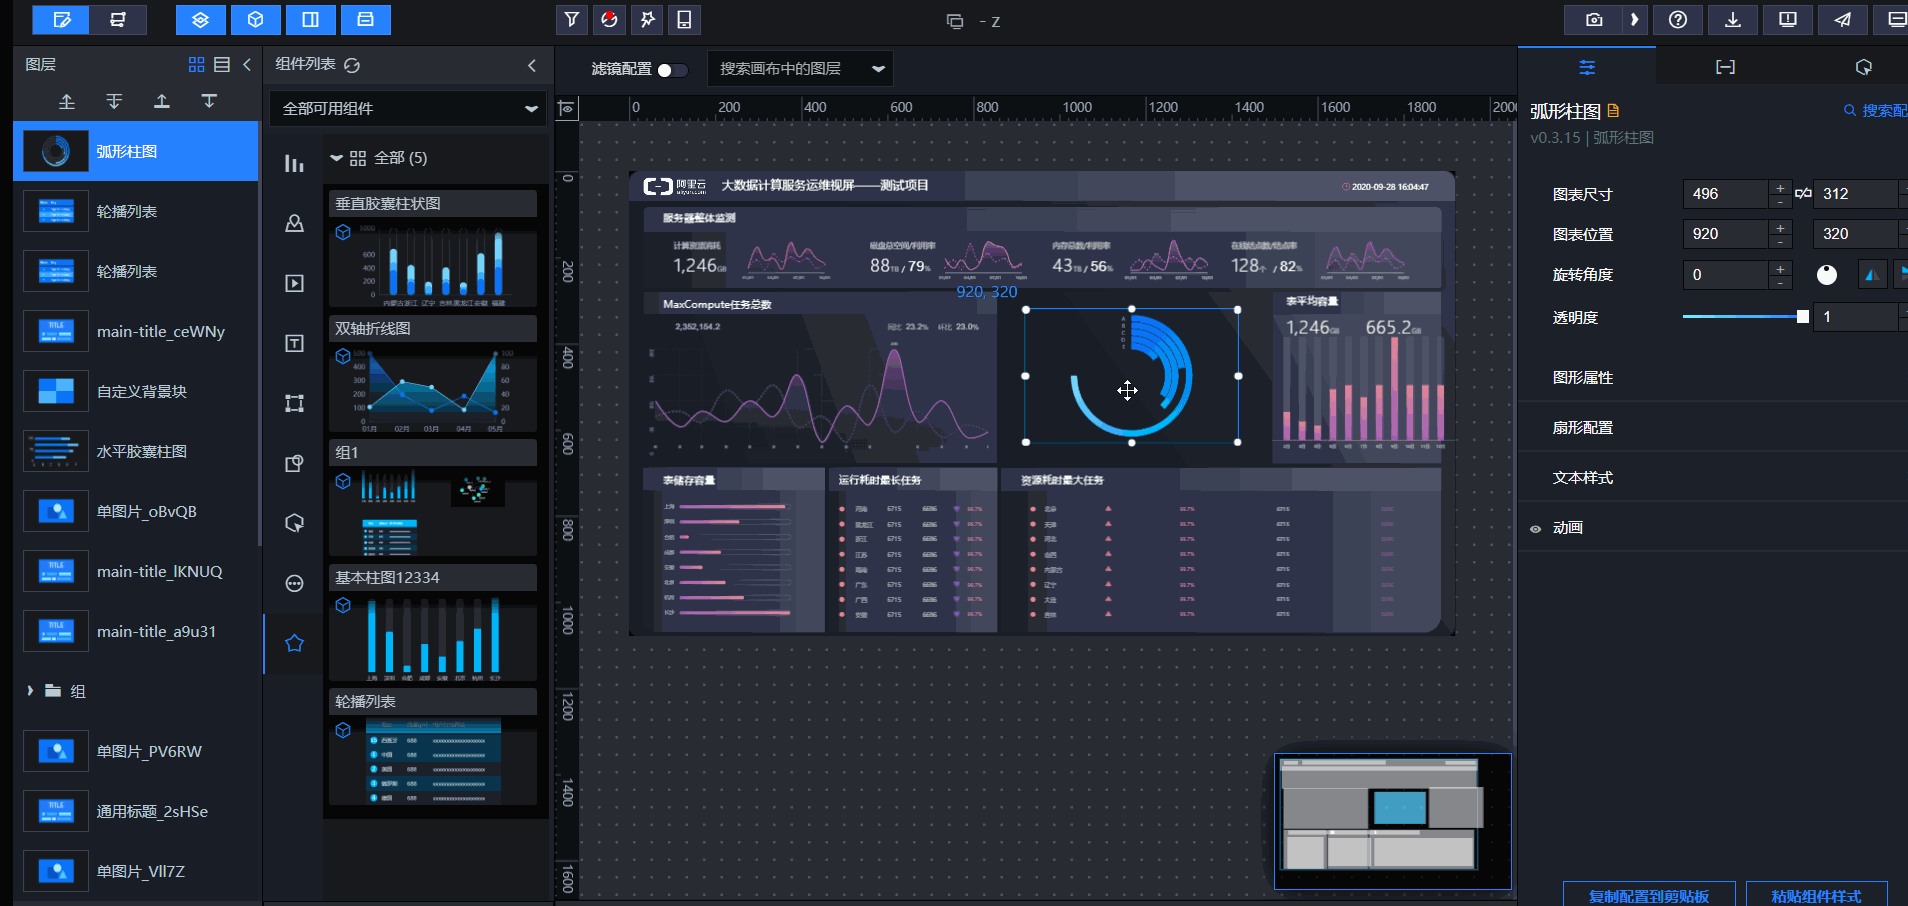Select the 单图片_PV6RW layer
The image size is (1908, 906).
point(136,751)
